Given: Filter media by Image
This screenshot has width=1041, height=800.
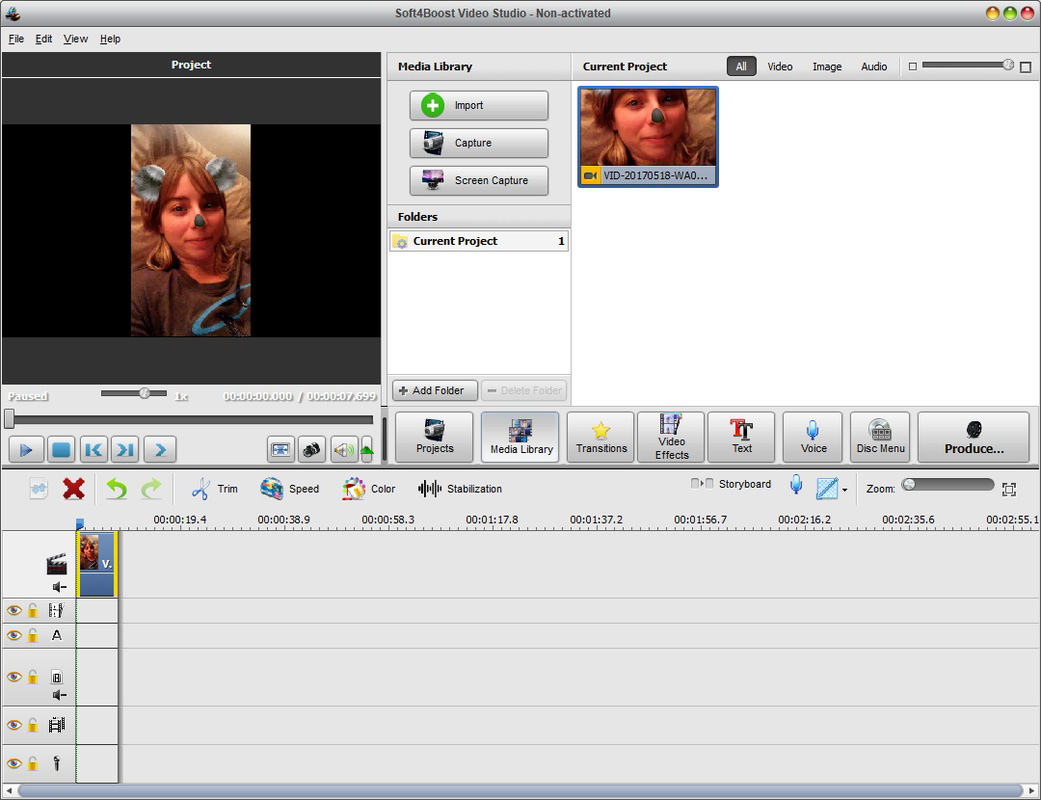Looking at the screenshot, I should [x=827, y=66].
